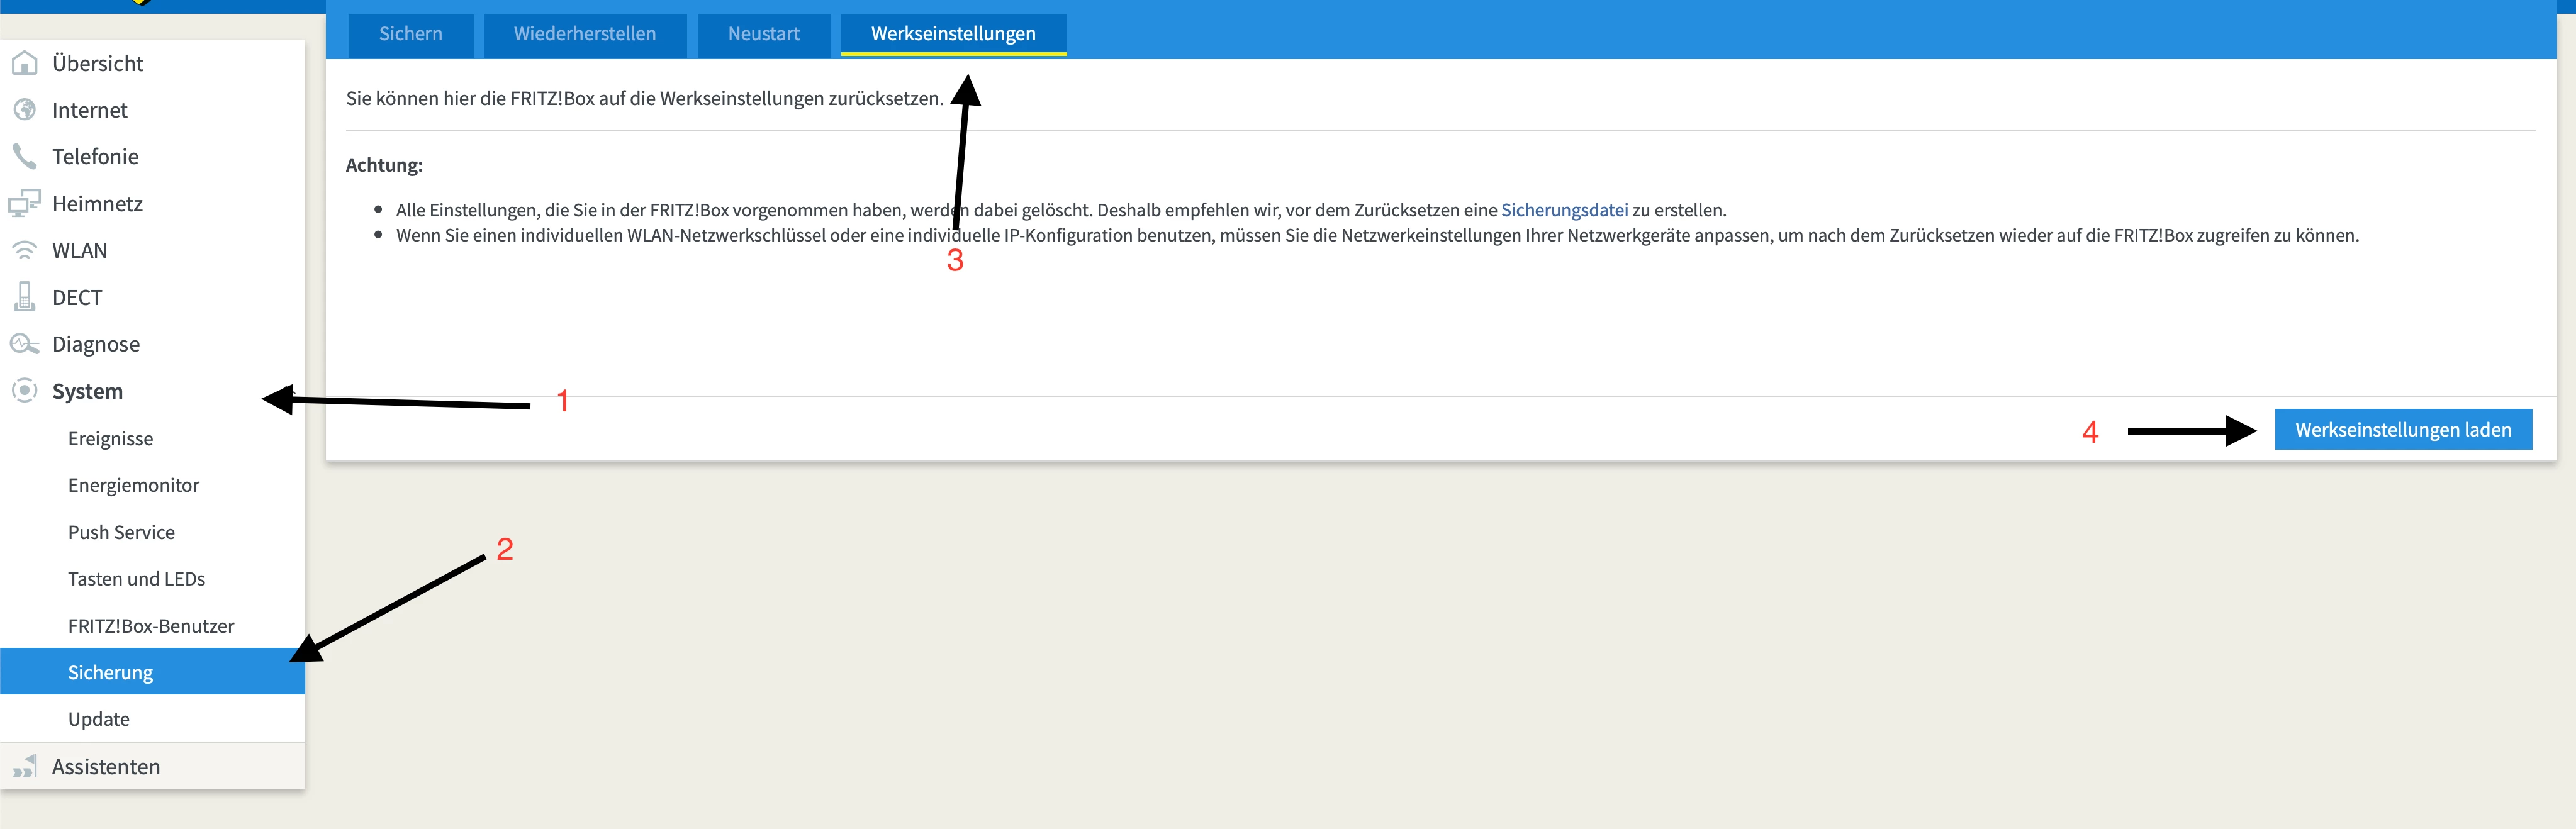Select FRITZ!Box-Benutzer in the sidebar

150,626
